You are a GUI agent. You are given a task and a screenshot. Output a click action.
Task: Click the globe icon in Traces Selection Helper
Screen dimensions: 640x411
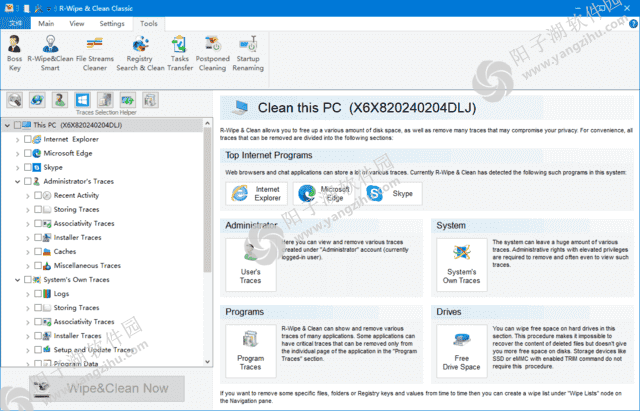click(37, 100)
